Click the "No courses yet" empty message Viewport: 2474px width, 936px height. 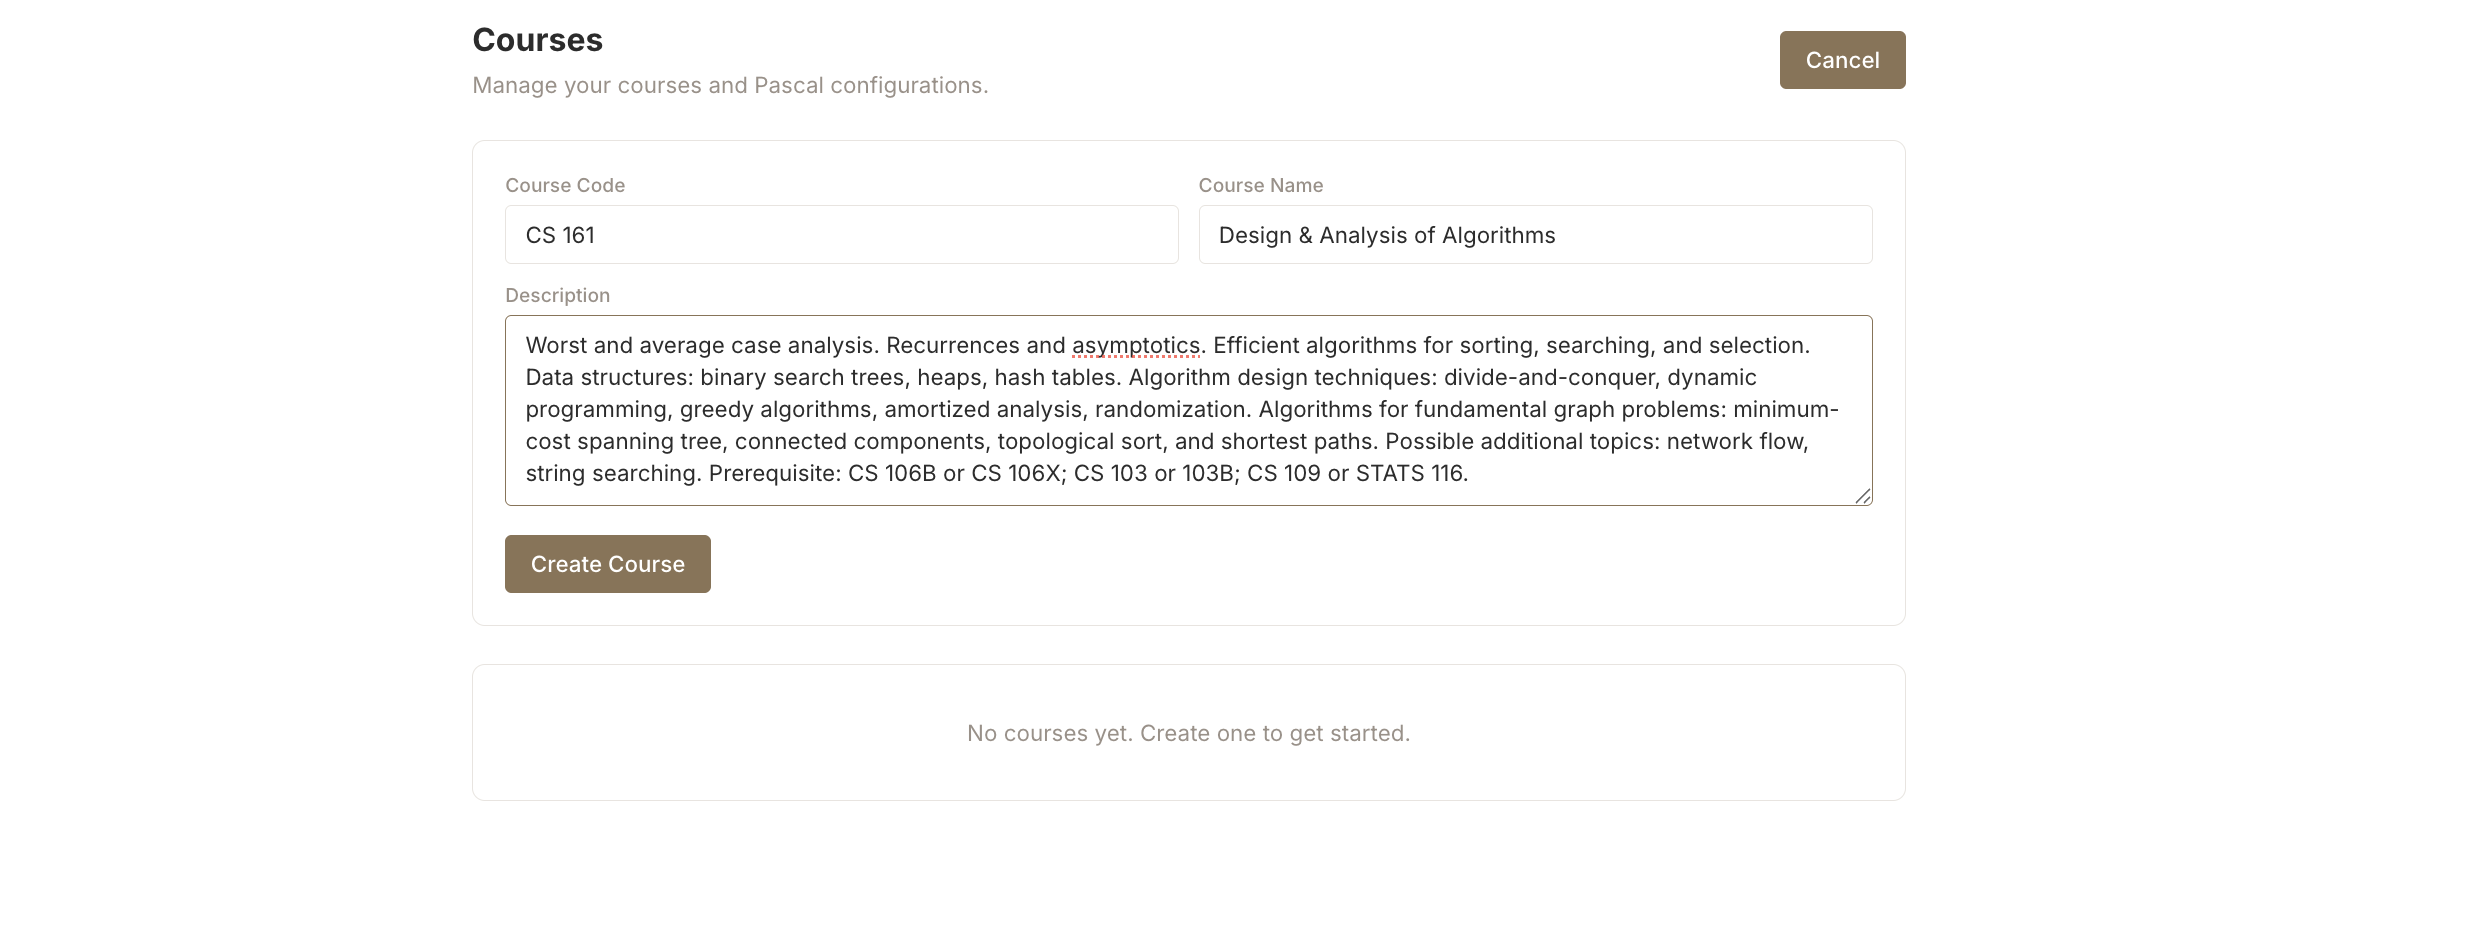click(x=1188, y=733)
